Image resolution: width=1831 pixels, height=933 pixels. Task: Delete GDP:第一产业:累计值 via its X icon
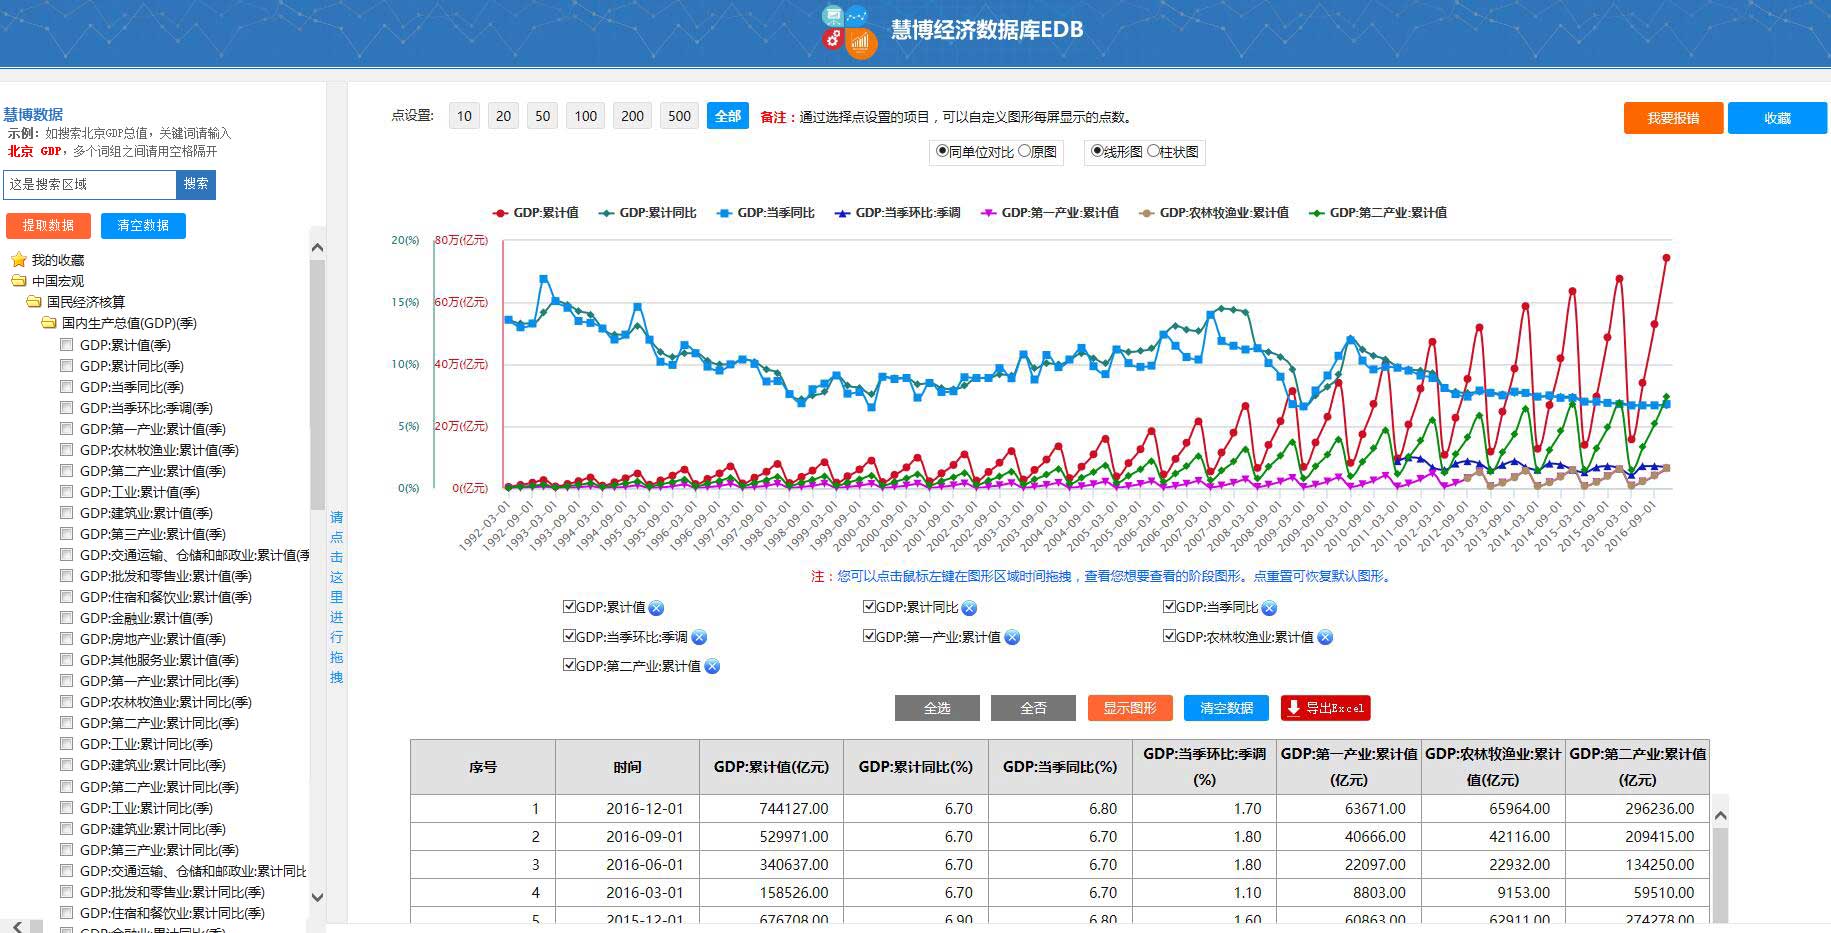(1012, 638)
